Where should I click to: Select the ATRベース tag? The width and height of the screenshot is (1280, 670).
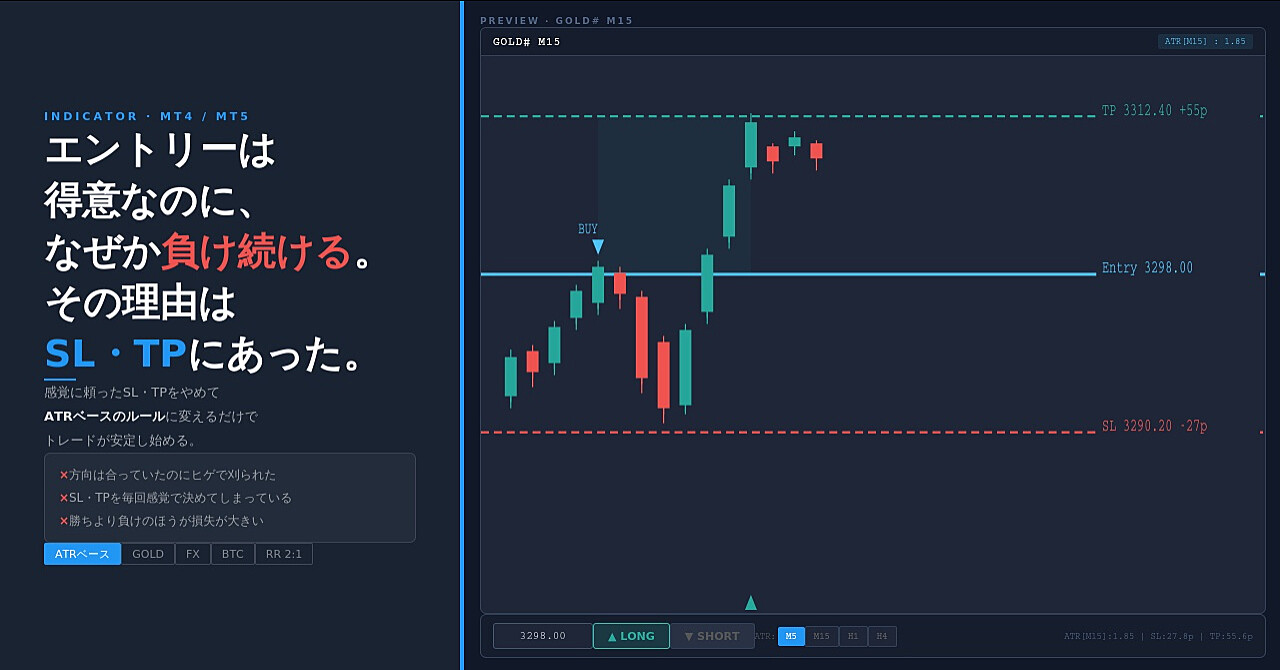pos(82,554)
